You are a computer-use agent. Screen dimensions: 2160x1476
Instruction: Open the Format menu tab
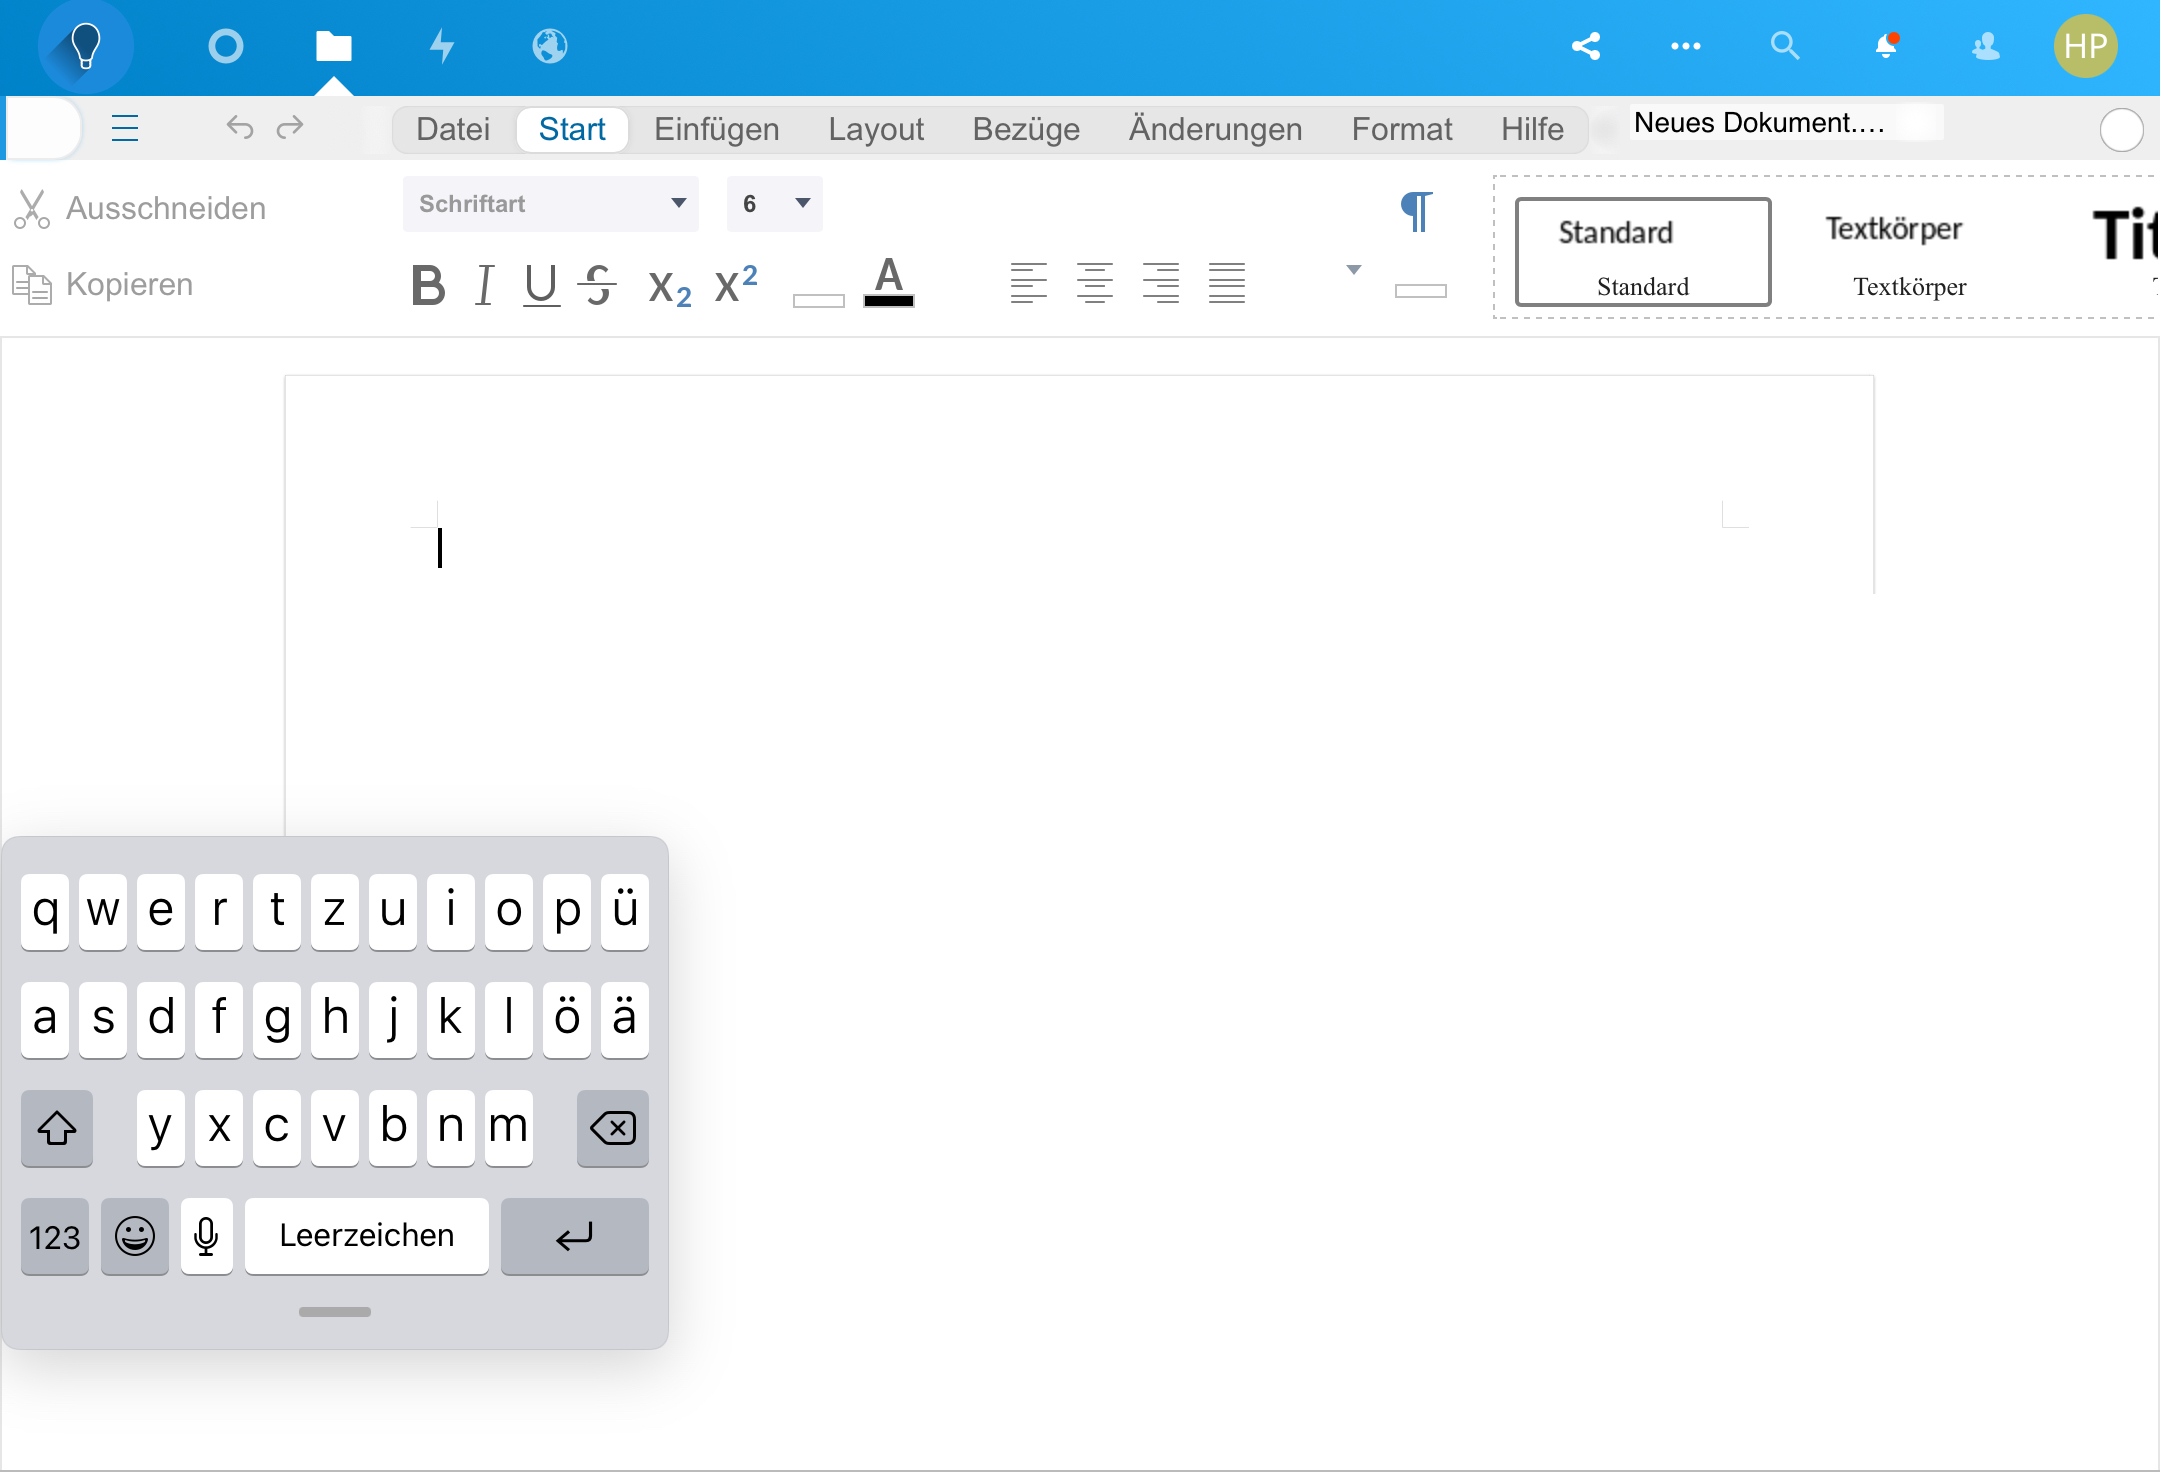[1402, 128]
